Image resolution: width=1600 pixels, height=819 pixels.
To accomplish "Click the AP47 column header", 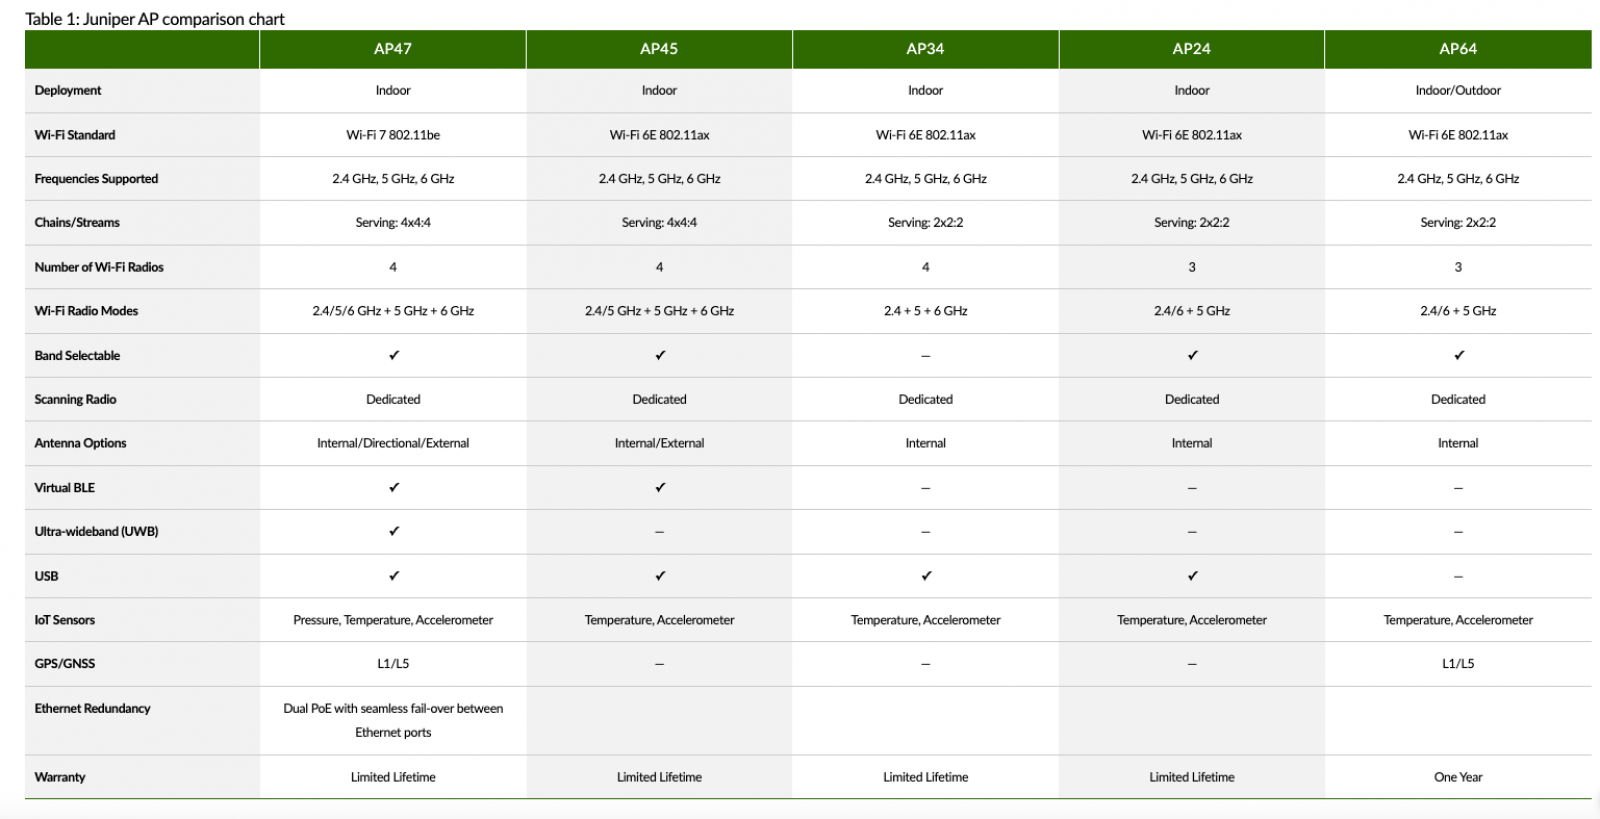I will [x=393, y=49].
